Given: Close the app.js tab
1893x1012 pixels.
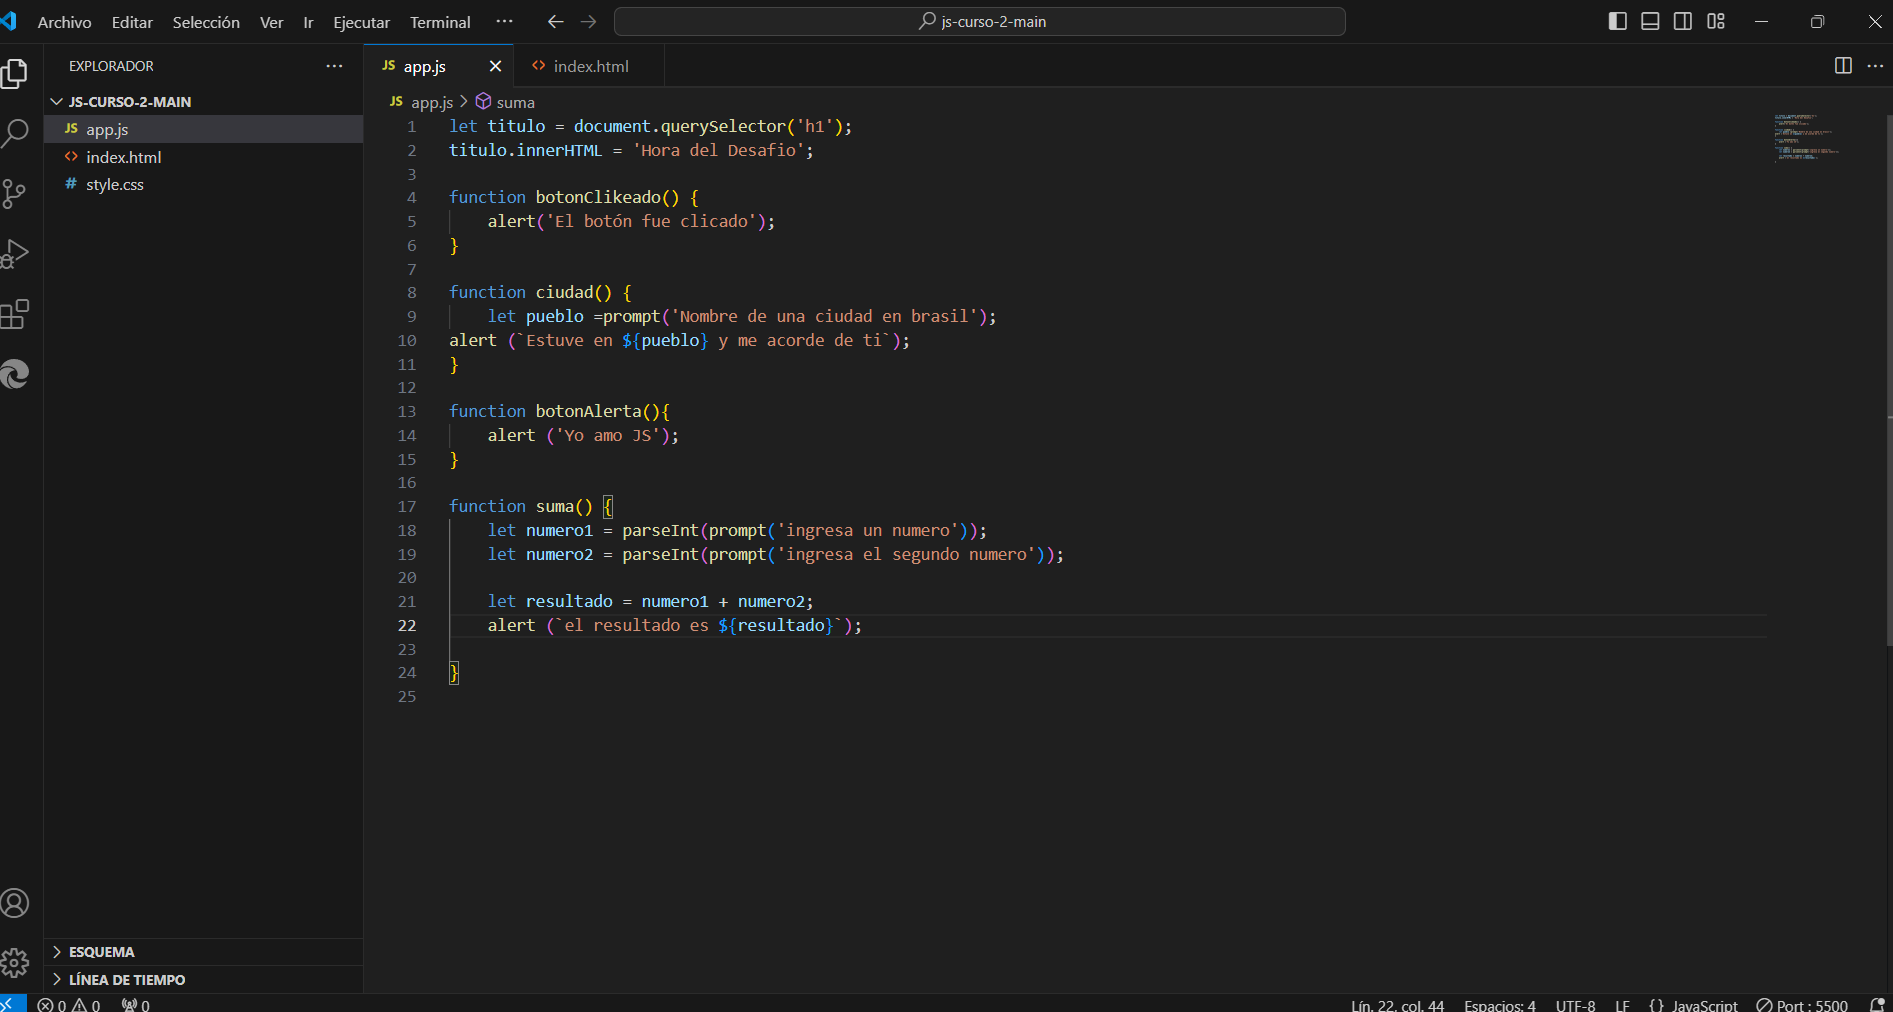Looking at the screenshot, I should pyautogui.click(x=495, y=66).
